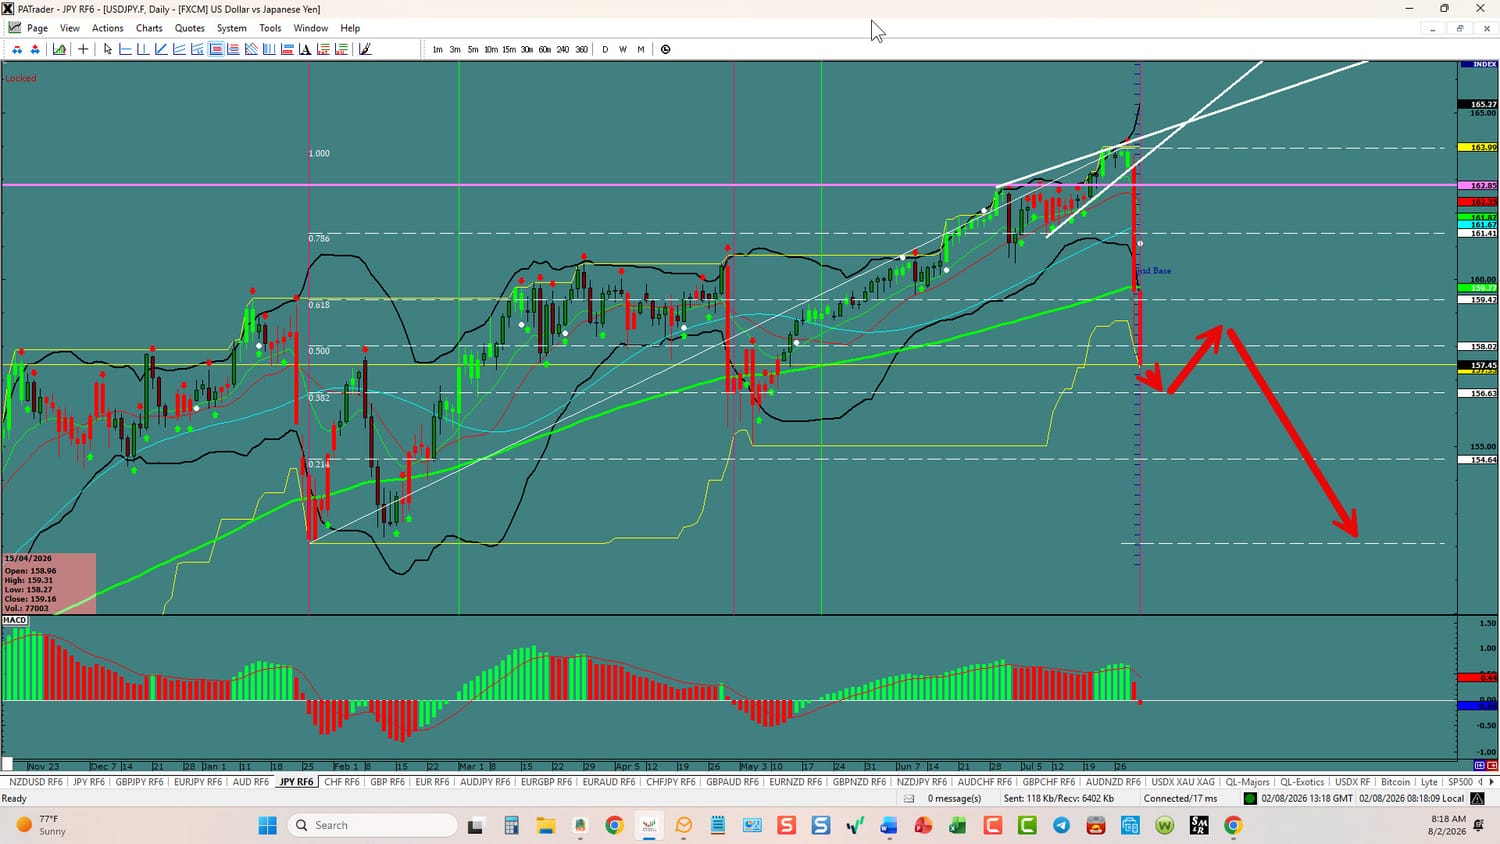This screenshot has height=844, width=1500.
Task: Open the Actions menu
Action: point(108,28)
